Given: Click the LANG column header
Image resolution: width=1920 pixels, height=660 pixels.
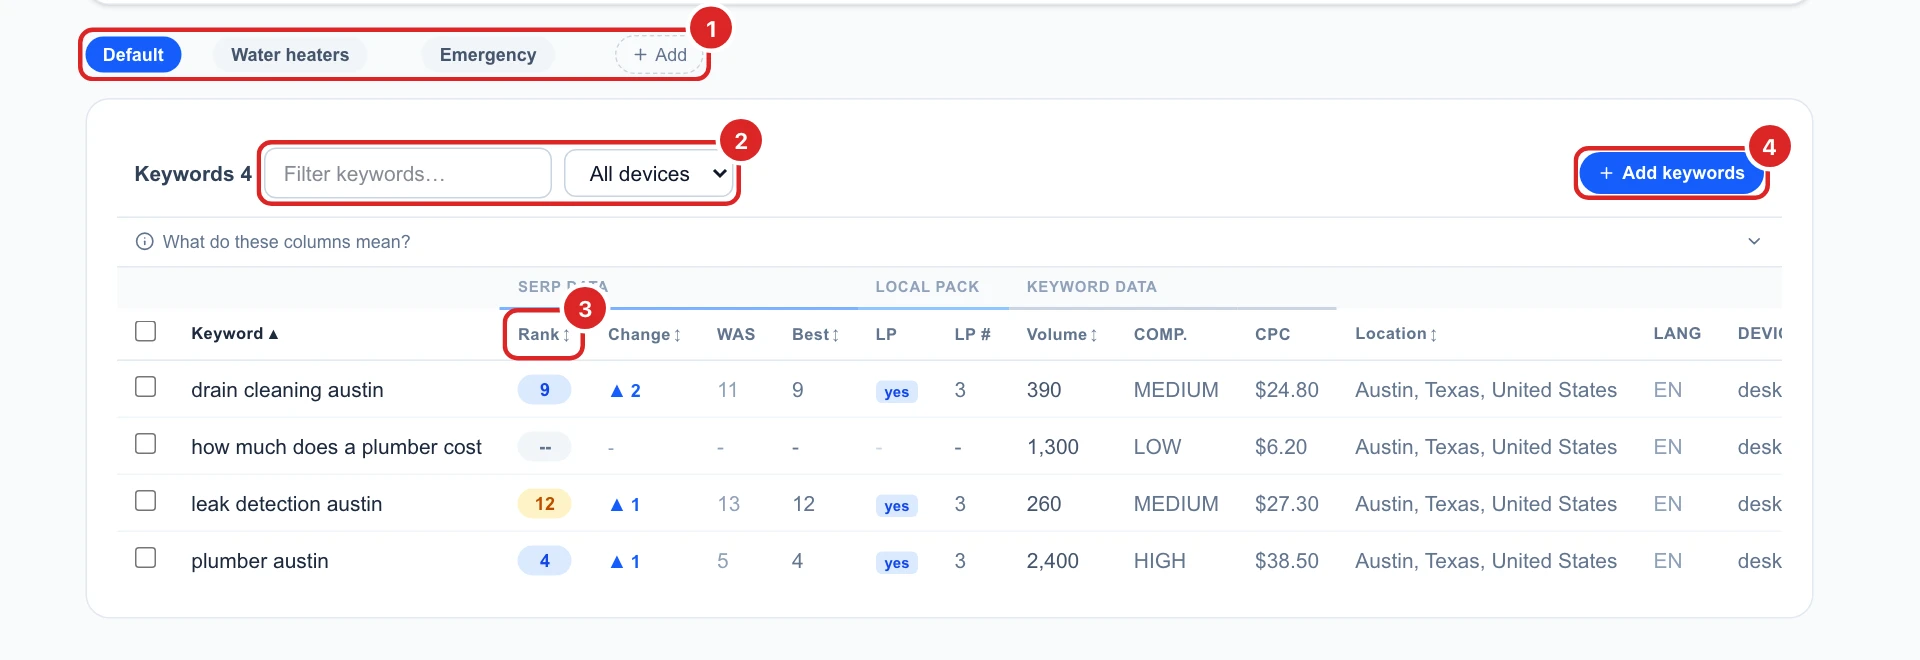Looking at the screenshot, I should point(1677,334).
